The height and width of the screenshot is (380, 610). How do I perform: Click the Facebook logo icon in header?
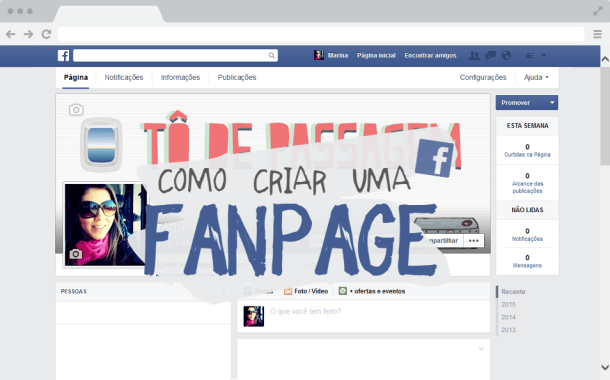[63, 56]
